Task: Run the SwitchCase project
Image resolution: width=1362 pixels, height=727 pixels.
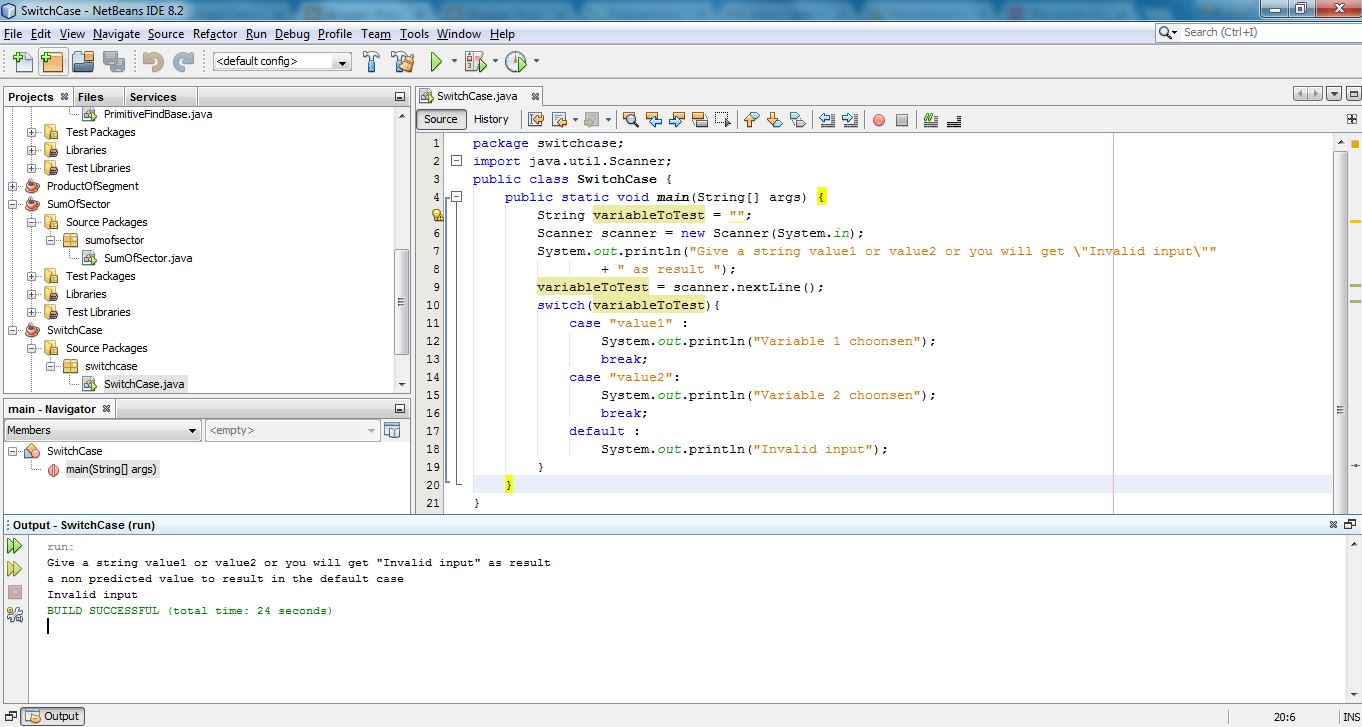Action: [x=437, y=61]
